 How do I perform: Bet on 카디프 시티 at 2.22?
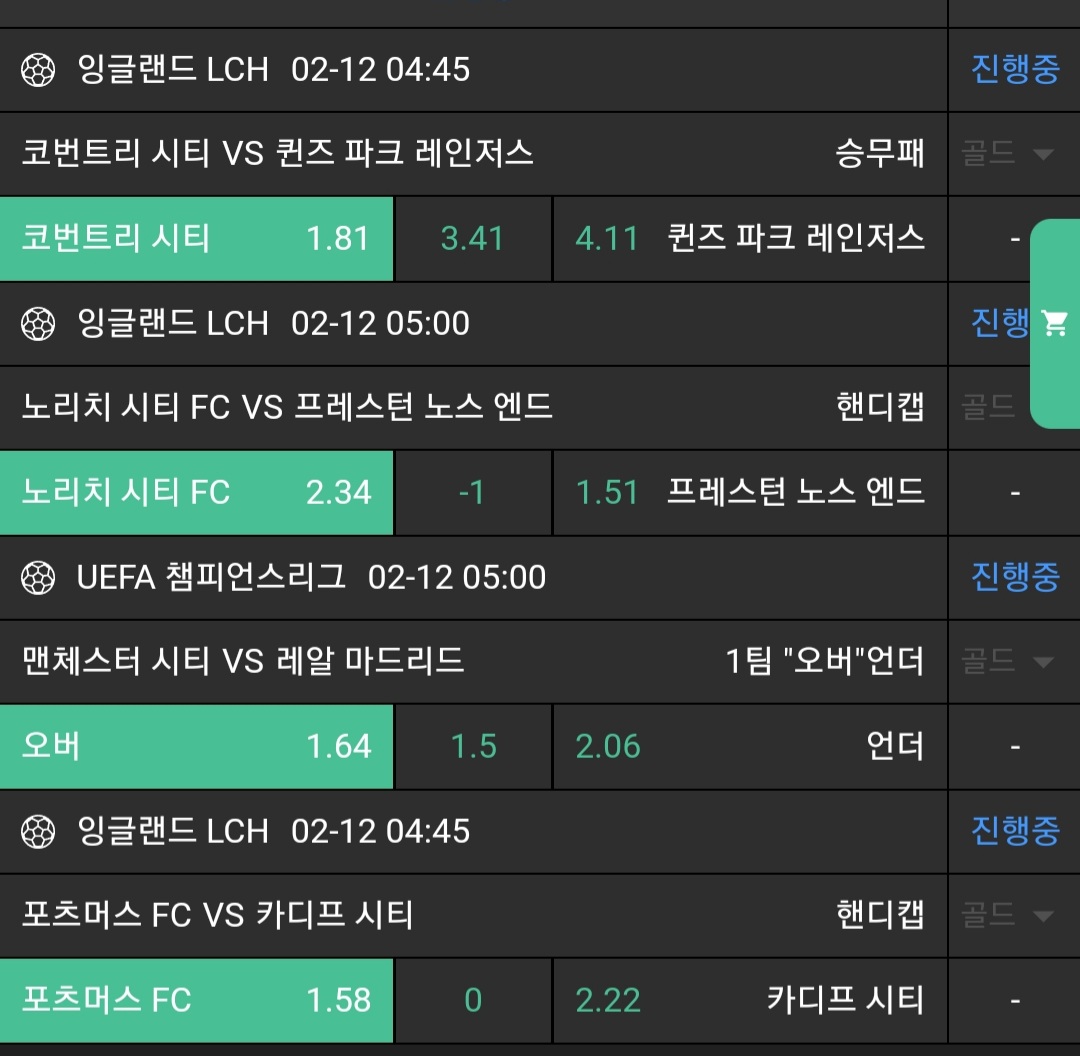click(x=750, y=1001)
